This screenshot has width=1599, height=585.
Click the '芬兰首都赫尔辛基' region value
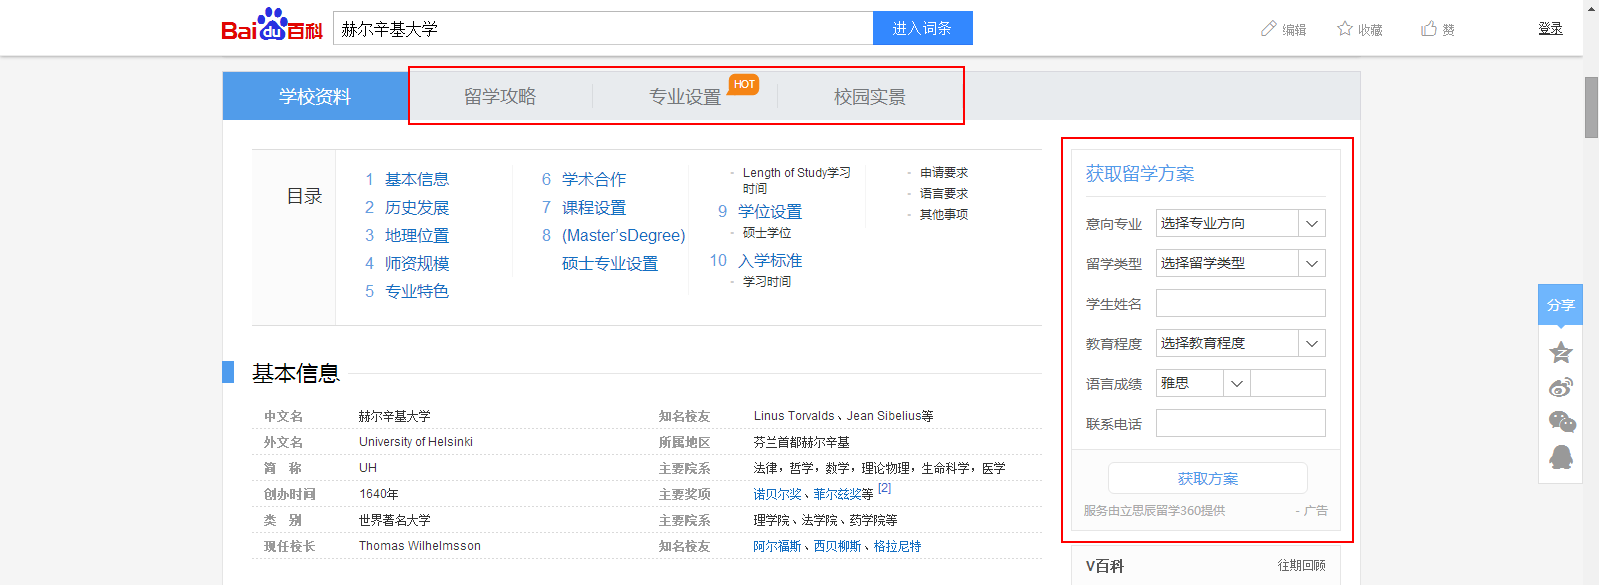pyautogui.click(x=801, y=442)
